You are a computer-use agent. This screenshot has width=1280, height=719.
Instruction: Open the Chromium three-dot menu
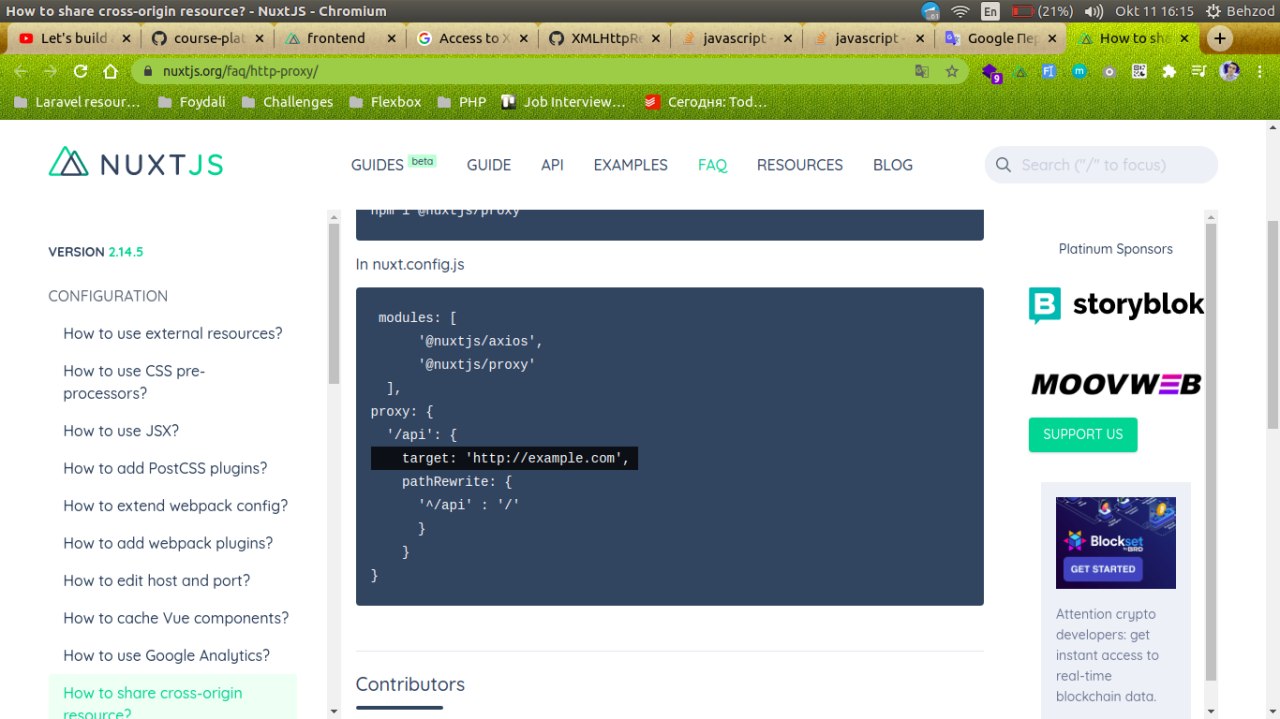coord(1260,72)
